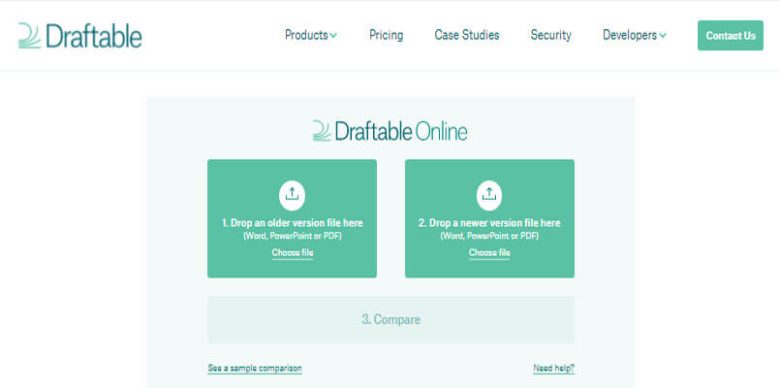Click the Draftable Online logo

click(x=390, y=131)
